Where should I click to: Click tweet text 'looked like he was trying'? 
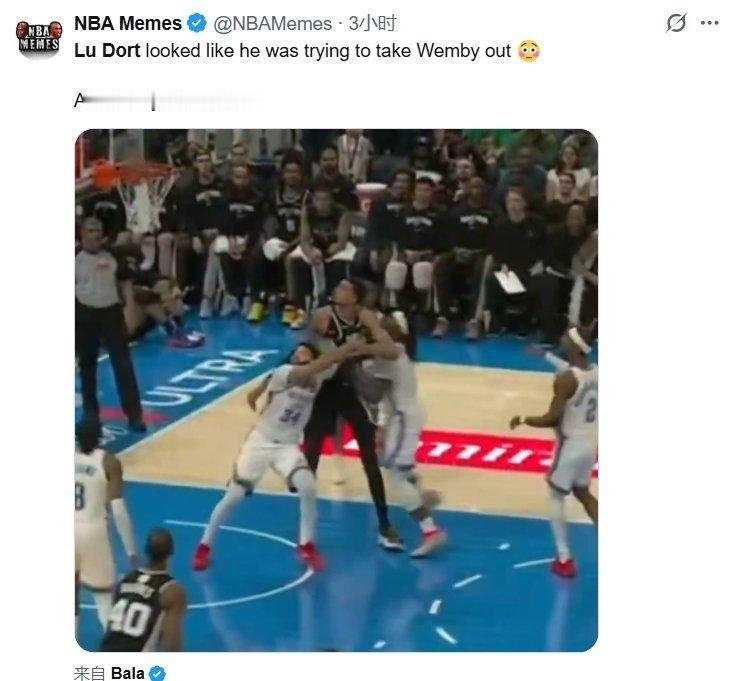[248, 51]
